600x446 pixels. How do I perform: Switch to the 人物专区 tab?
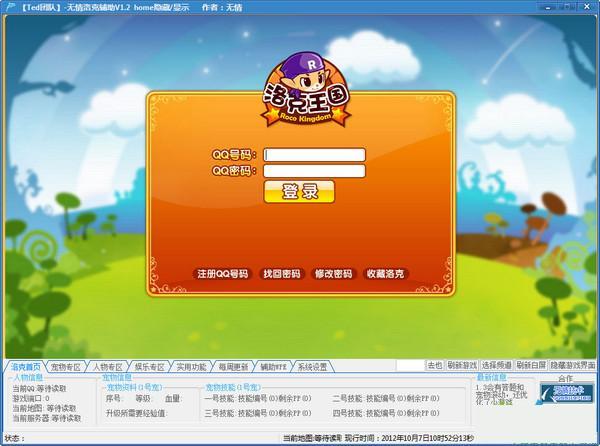108,367
